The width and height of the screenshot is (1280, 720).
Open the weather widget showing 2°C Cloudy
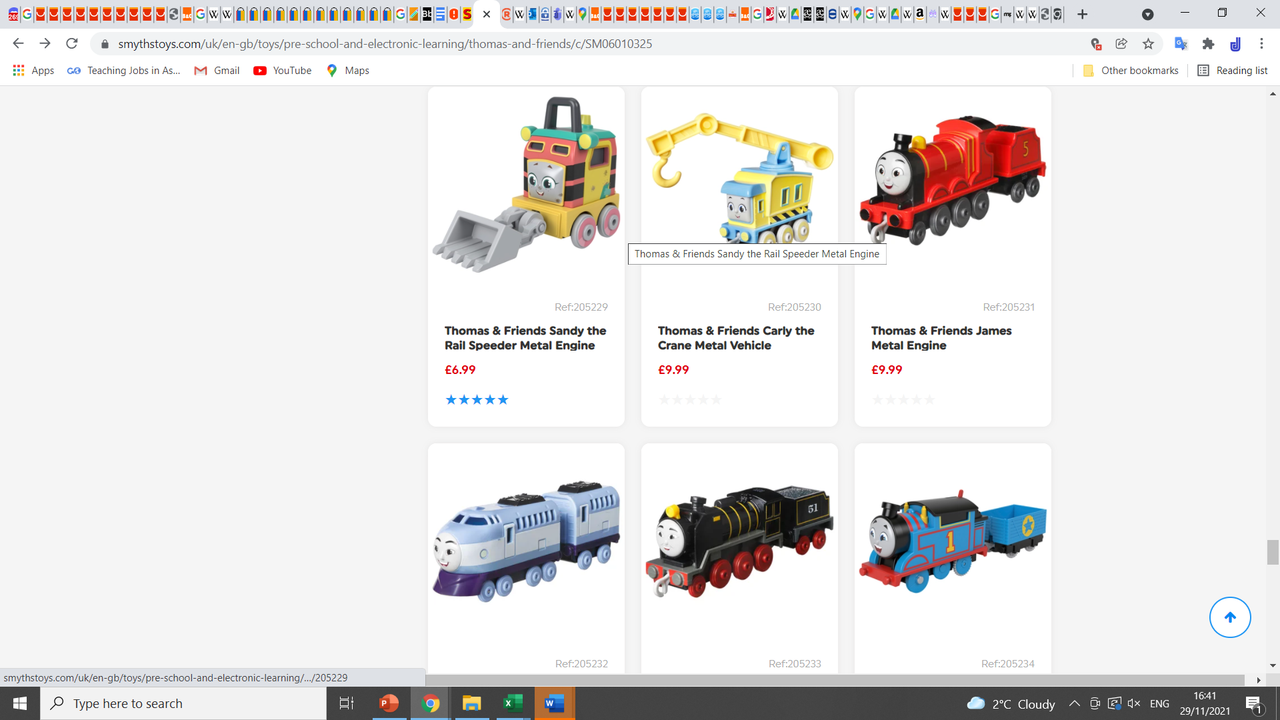(x=1011, y=704)
